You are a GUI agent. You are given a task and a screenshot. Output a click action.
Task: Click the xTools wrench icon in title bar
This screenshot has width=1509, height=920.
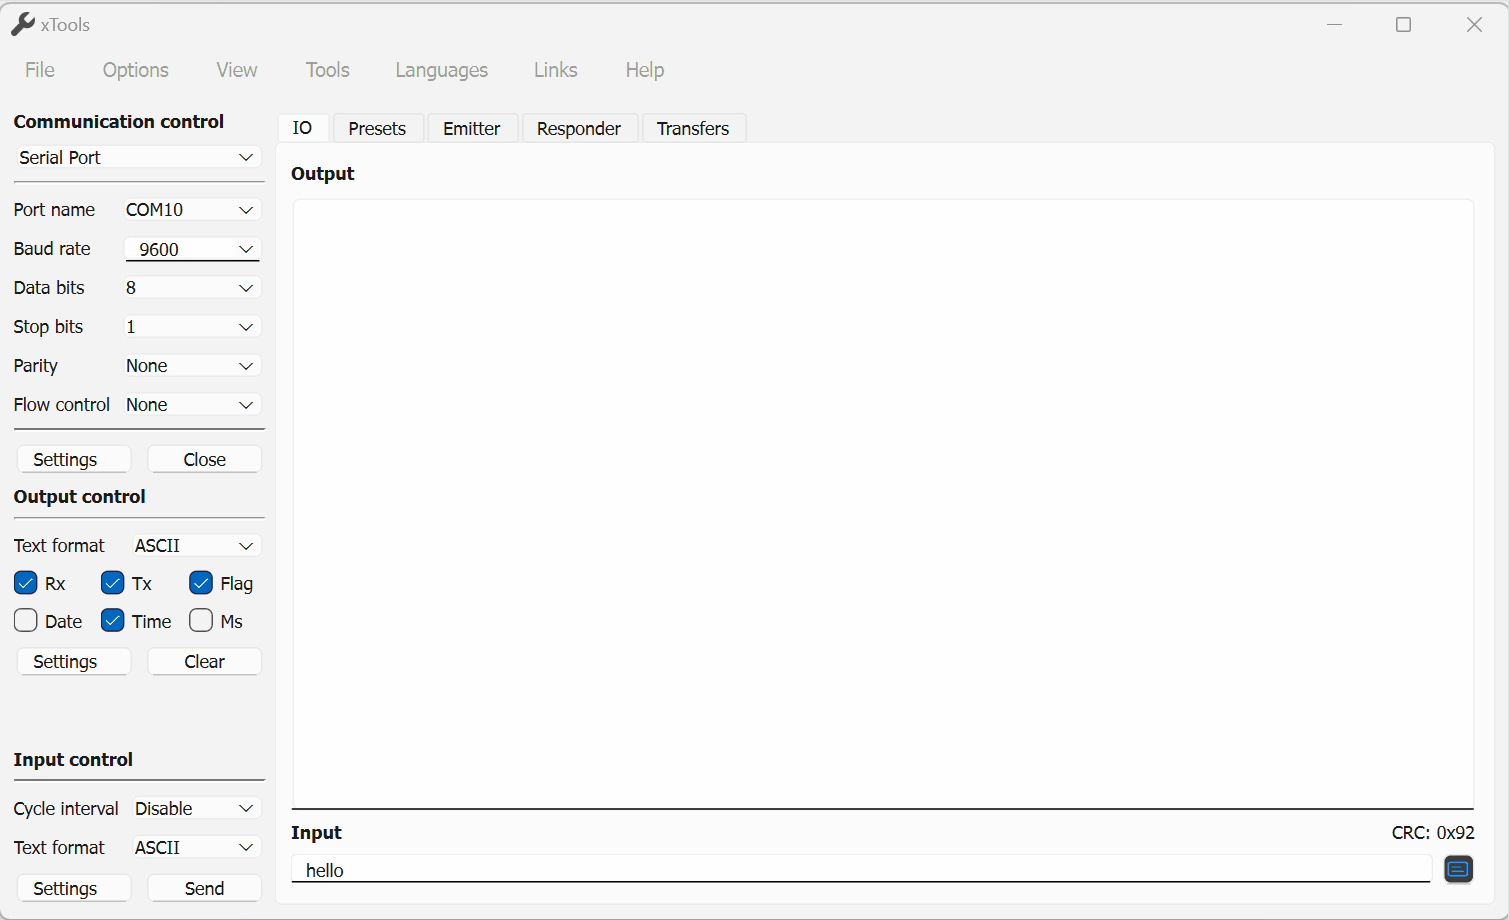point(22,25)
